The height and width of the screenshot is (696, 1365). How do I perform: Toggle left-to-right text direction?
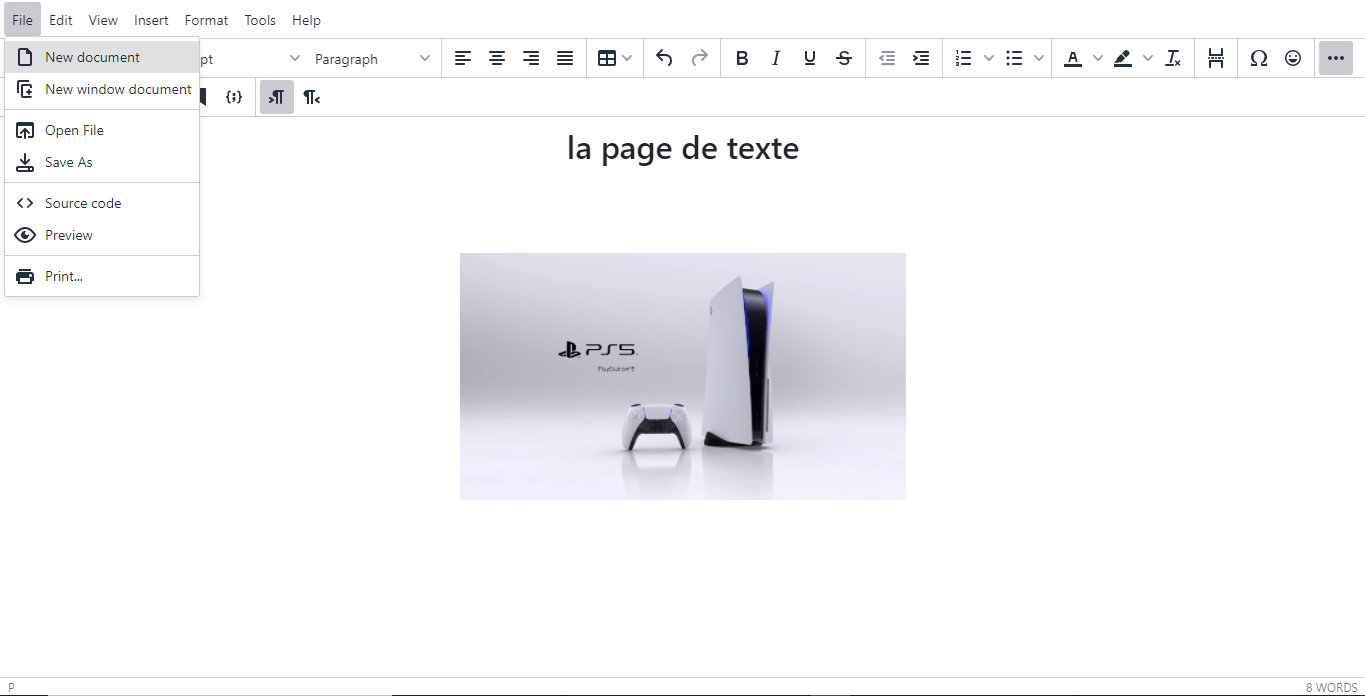(277, 97)
